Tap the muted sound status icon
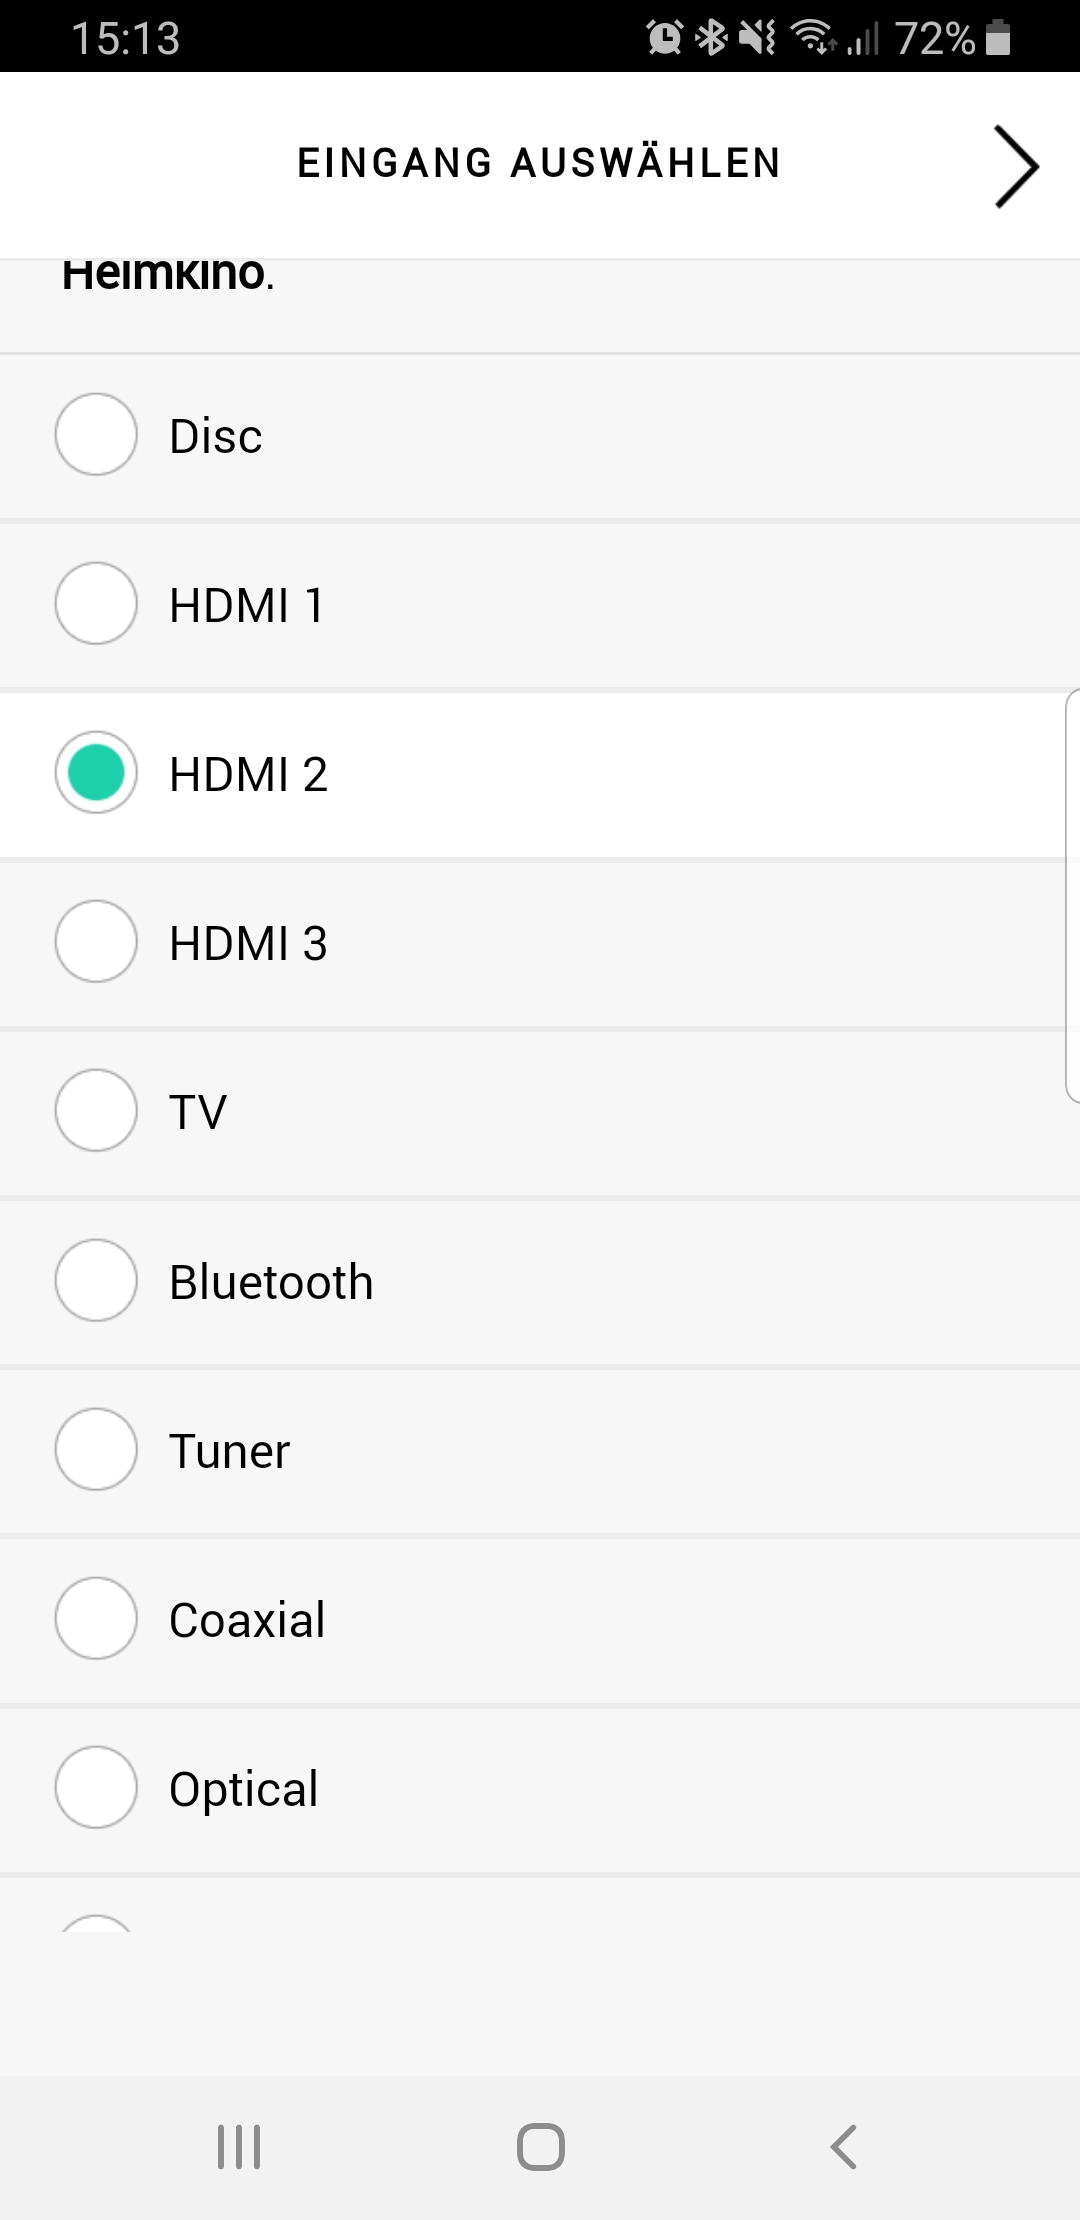The width and height of the screenshot is (1080, 2220). tap(757, 38)
